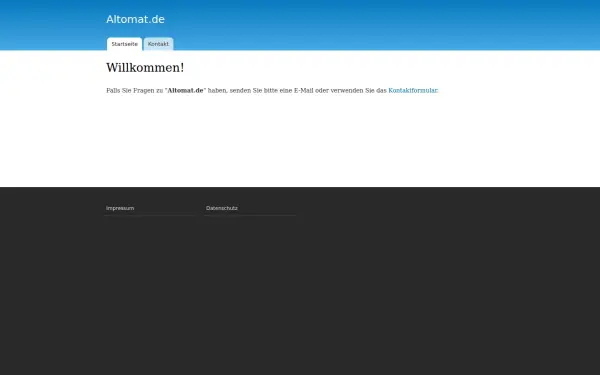The width and height of the screenshot is (600, 375).
Task: Open the Startseite tab
Action: (124, 44)
